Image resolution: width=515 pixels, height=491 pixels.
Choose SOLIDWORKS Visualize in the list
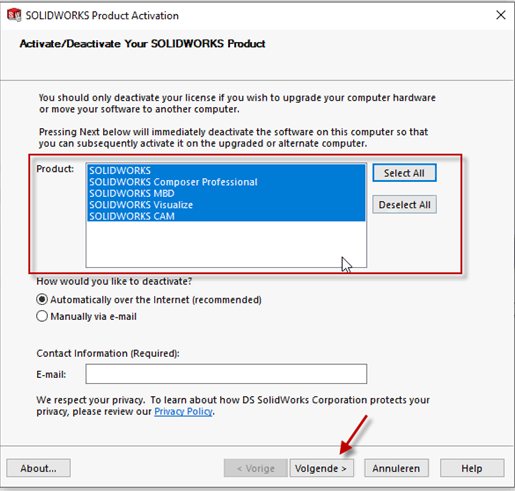point(226,205)
